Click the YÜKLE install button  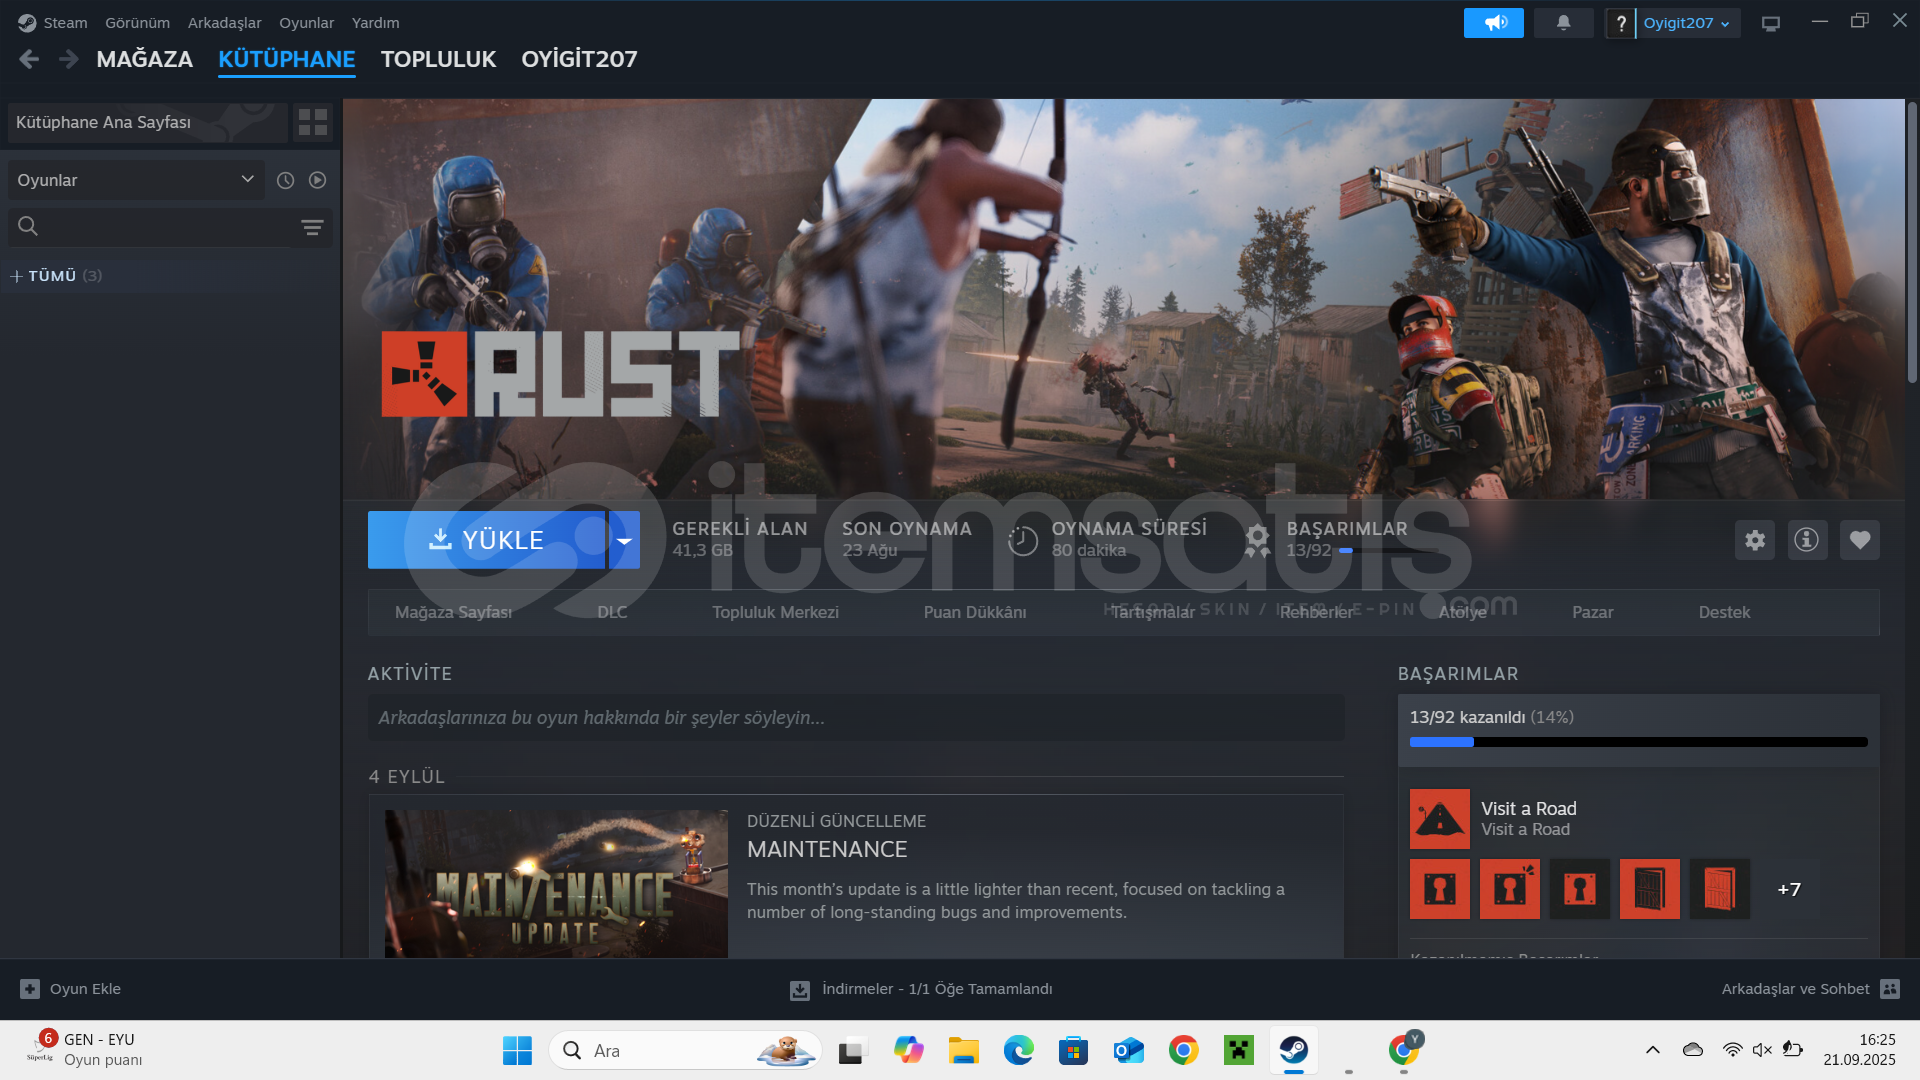point(487,540)
